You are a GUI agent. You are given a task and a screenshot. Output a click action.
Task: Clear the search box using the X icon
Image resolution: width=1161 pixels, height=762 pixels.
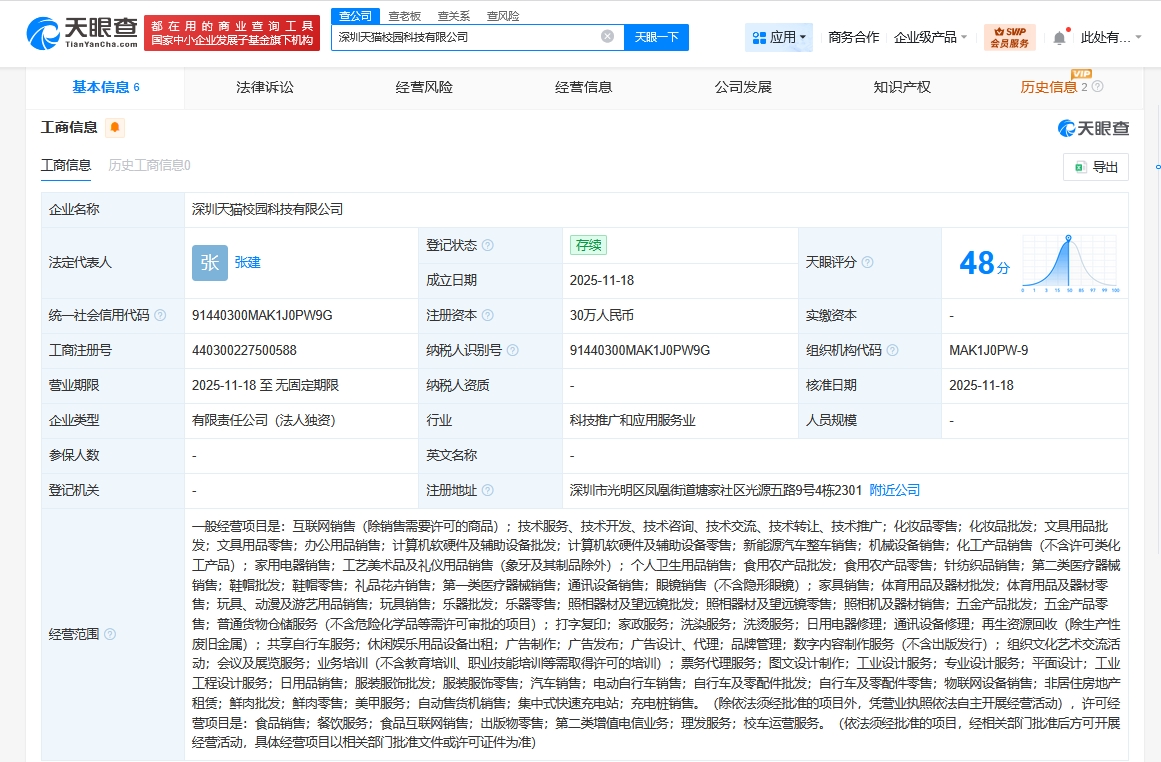click(x=606, y=35)
